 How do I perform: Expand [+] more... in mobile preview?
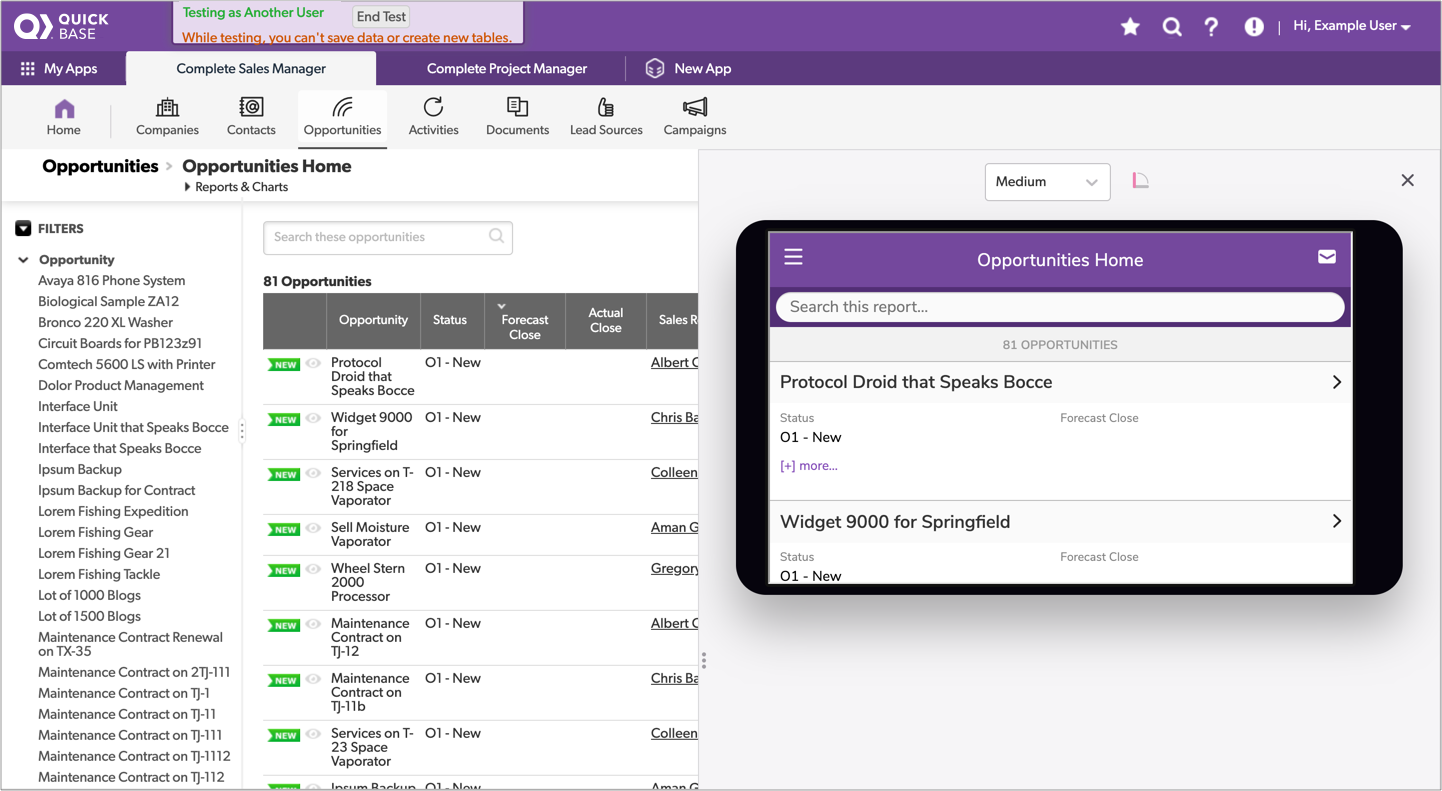809,466
